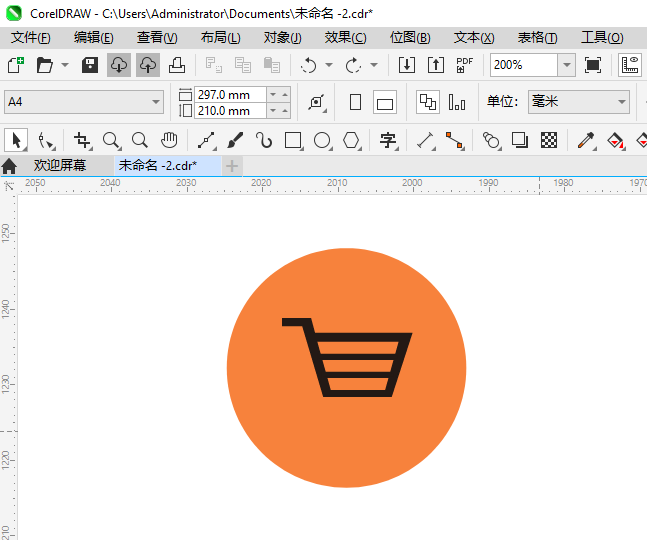Select the Drop Shadow tool
Viewport: 647px width, 540px height.
tap(520, 140)
